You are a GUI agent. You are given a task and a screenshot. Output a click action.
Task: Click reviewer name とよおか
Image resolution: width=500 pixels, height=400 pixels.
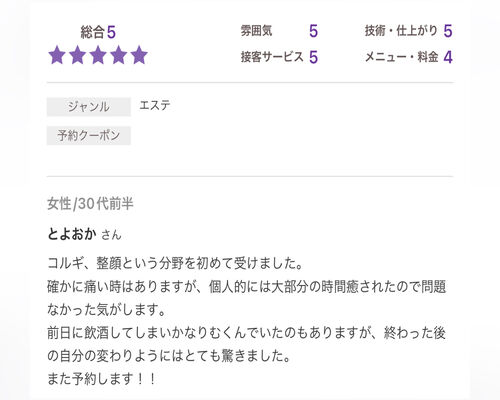(72, 234)
